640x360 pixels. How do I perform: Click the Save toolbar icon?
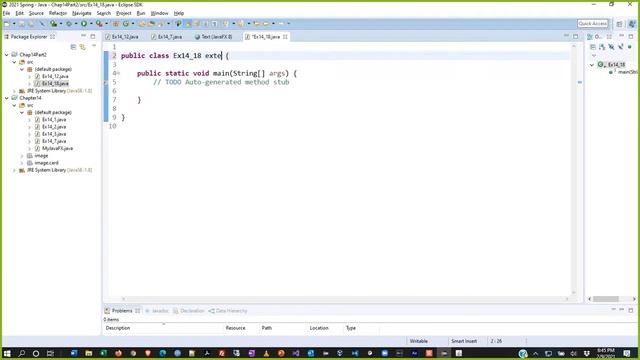(21, 24)
